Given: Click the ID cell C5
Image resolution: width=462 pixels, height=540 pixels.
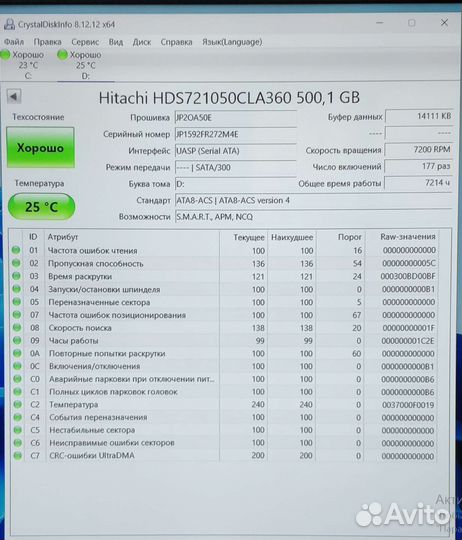Looking at the screenshot, I should click(35, 430).
